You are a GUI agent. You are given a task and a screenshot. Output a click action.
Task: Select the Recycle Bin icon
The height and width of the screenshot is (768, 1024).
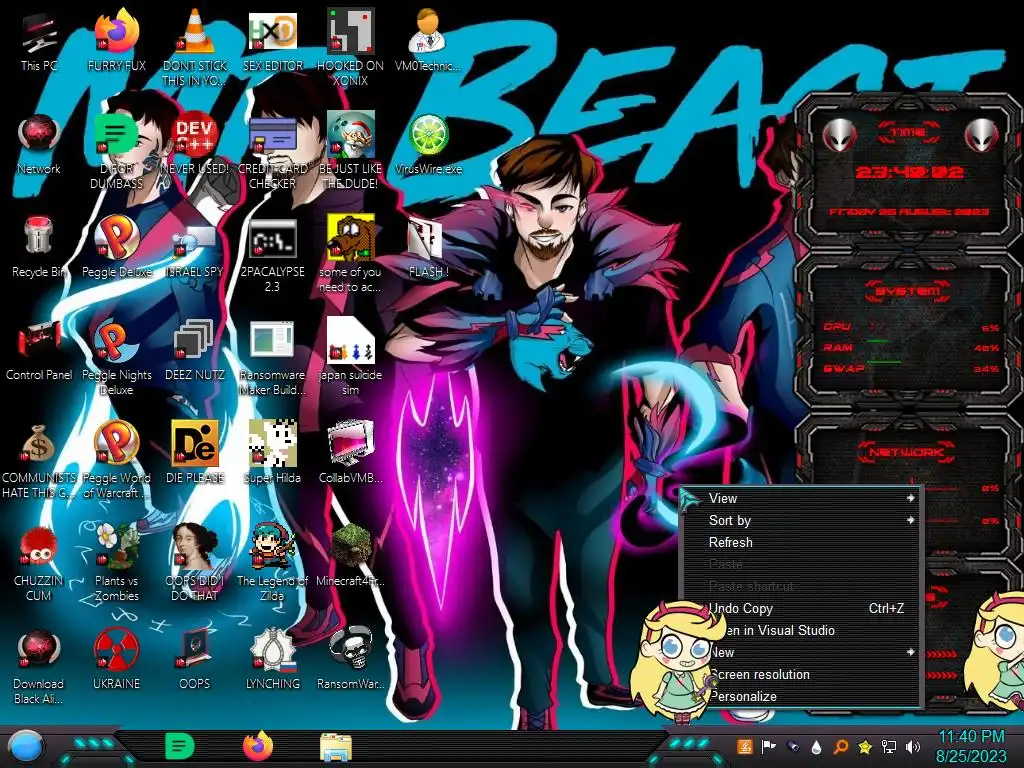39,248
